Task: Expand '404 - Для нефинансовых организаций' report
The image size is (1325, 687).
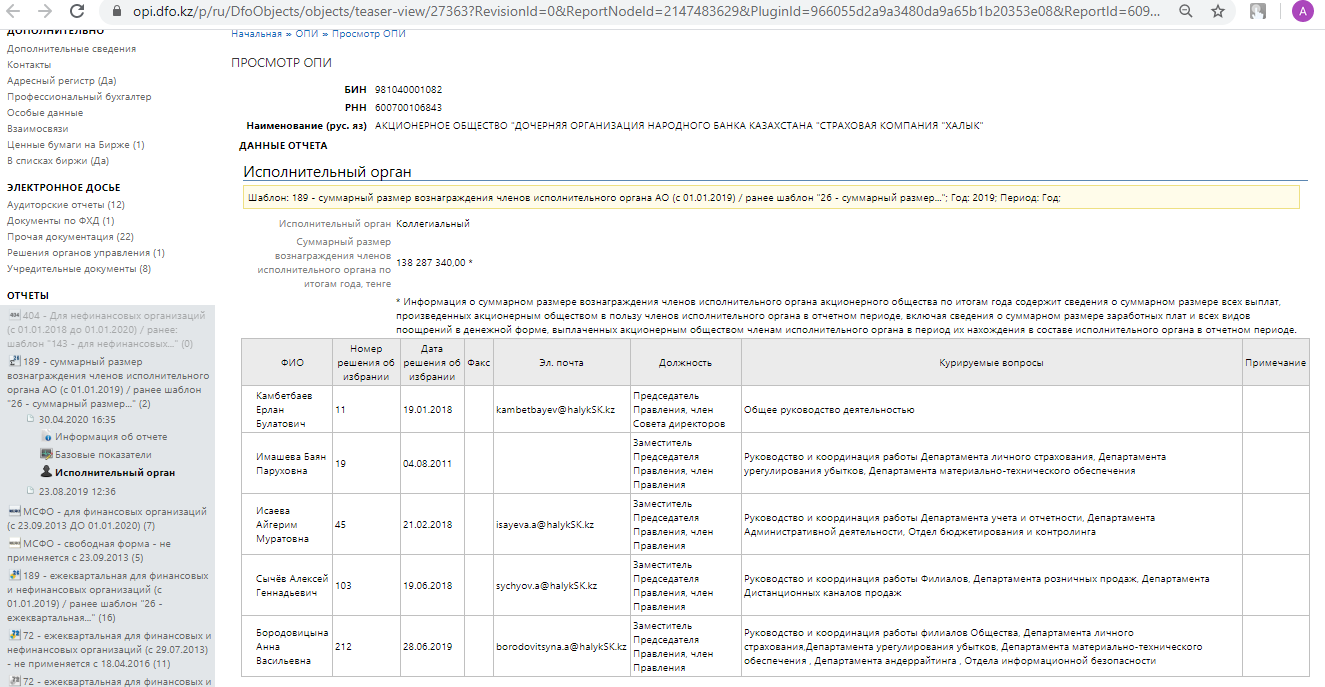Action: pyautogui.click(x=106, y=330)
